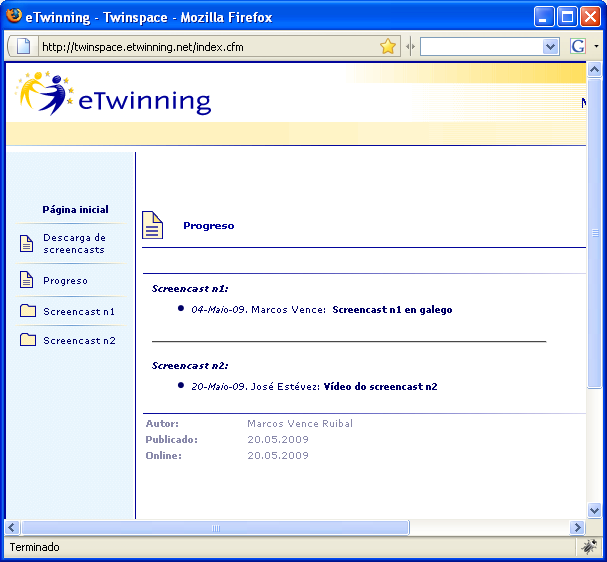Click the Progreso page heading
This screenshot has height=562, width=607.
coord(209,226)
